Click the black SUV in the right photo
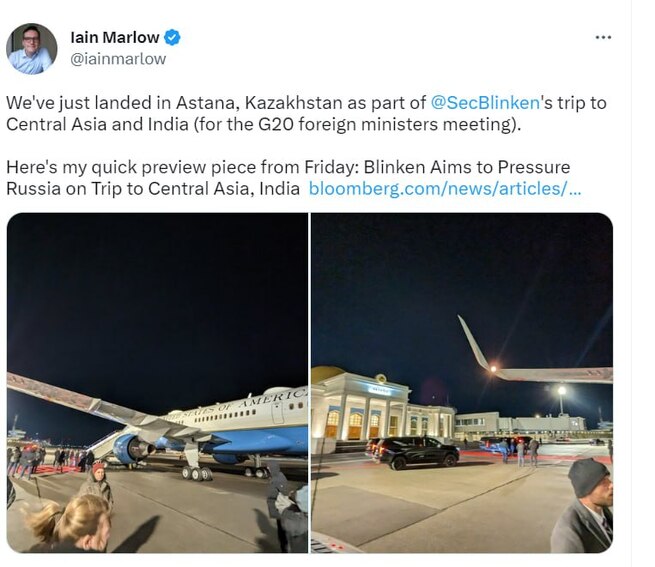 (414, 453)
